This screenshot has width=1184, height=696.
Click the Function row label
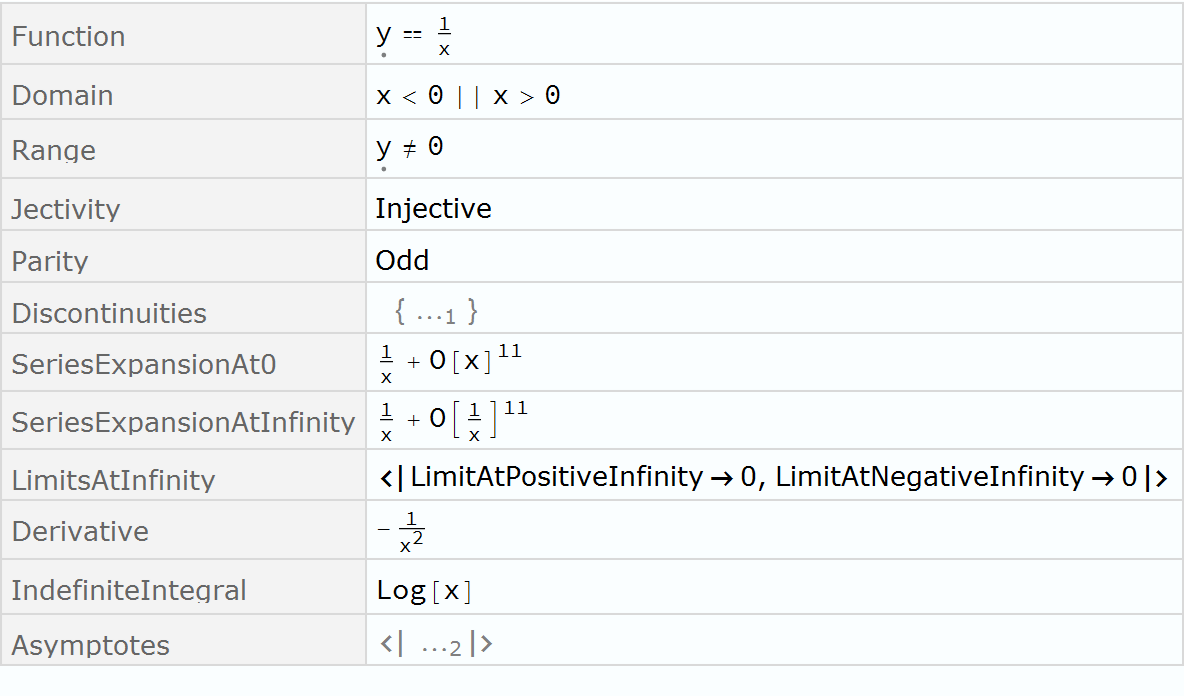pos(68,36)
